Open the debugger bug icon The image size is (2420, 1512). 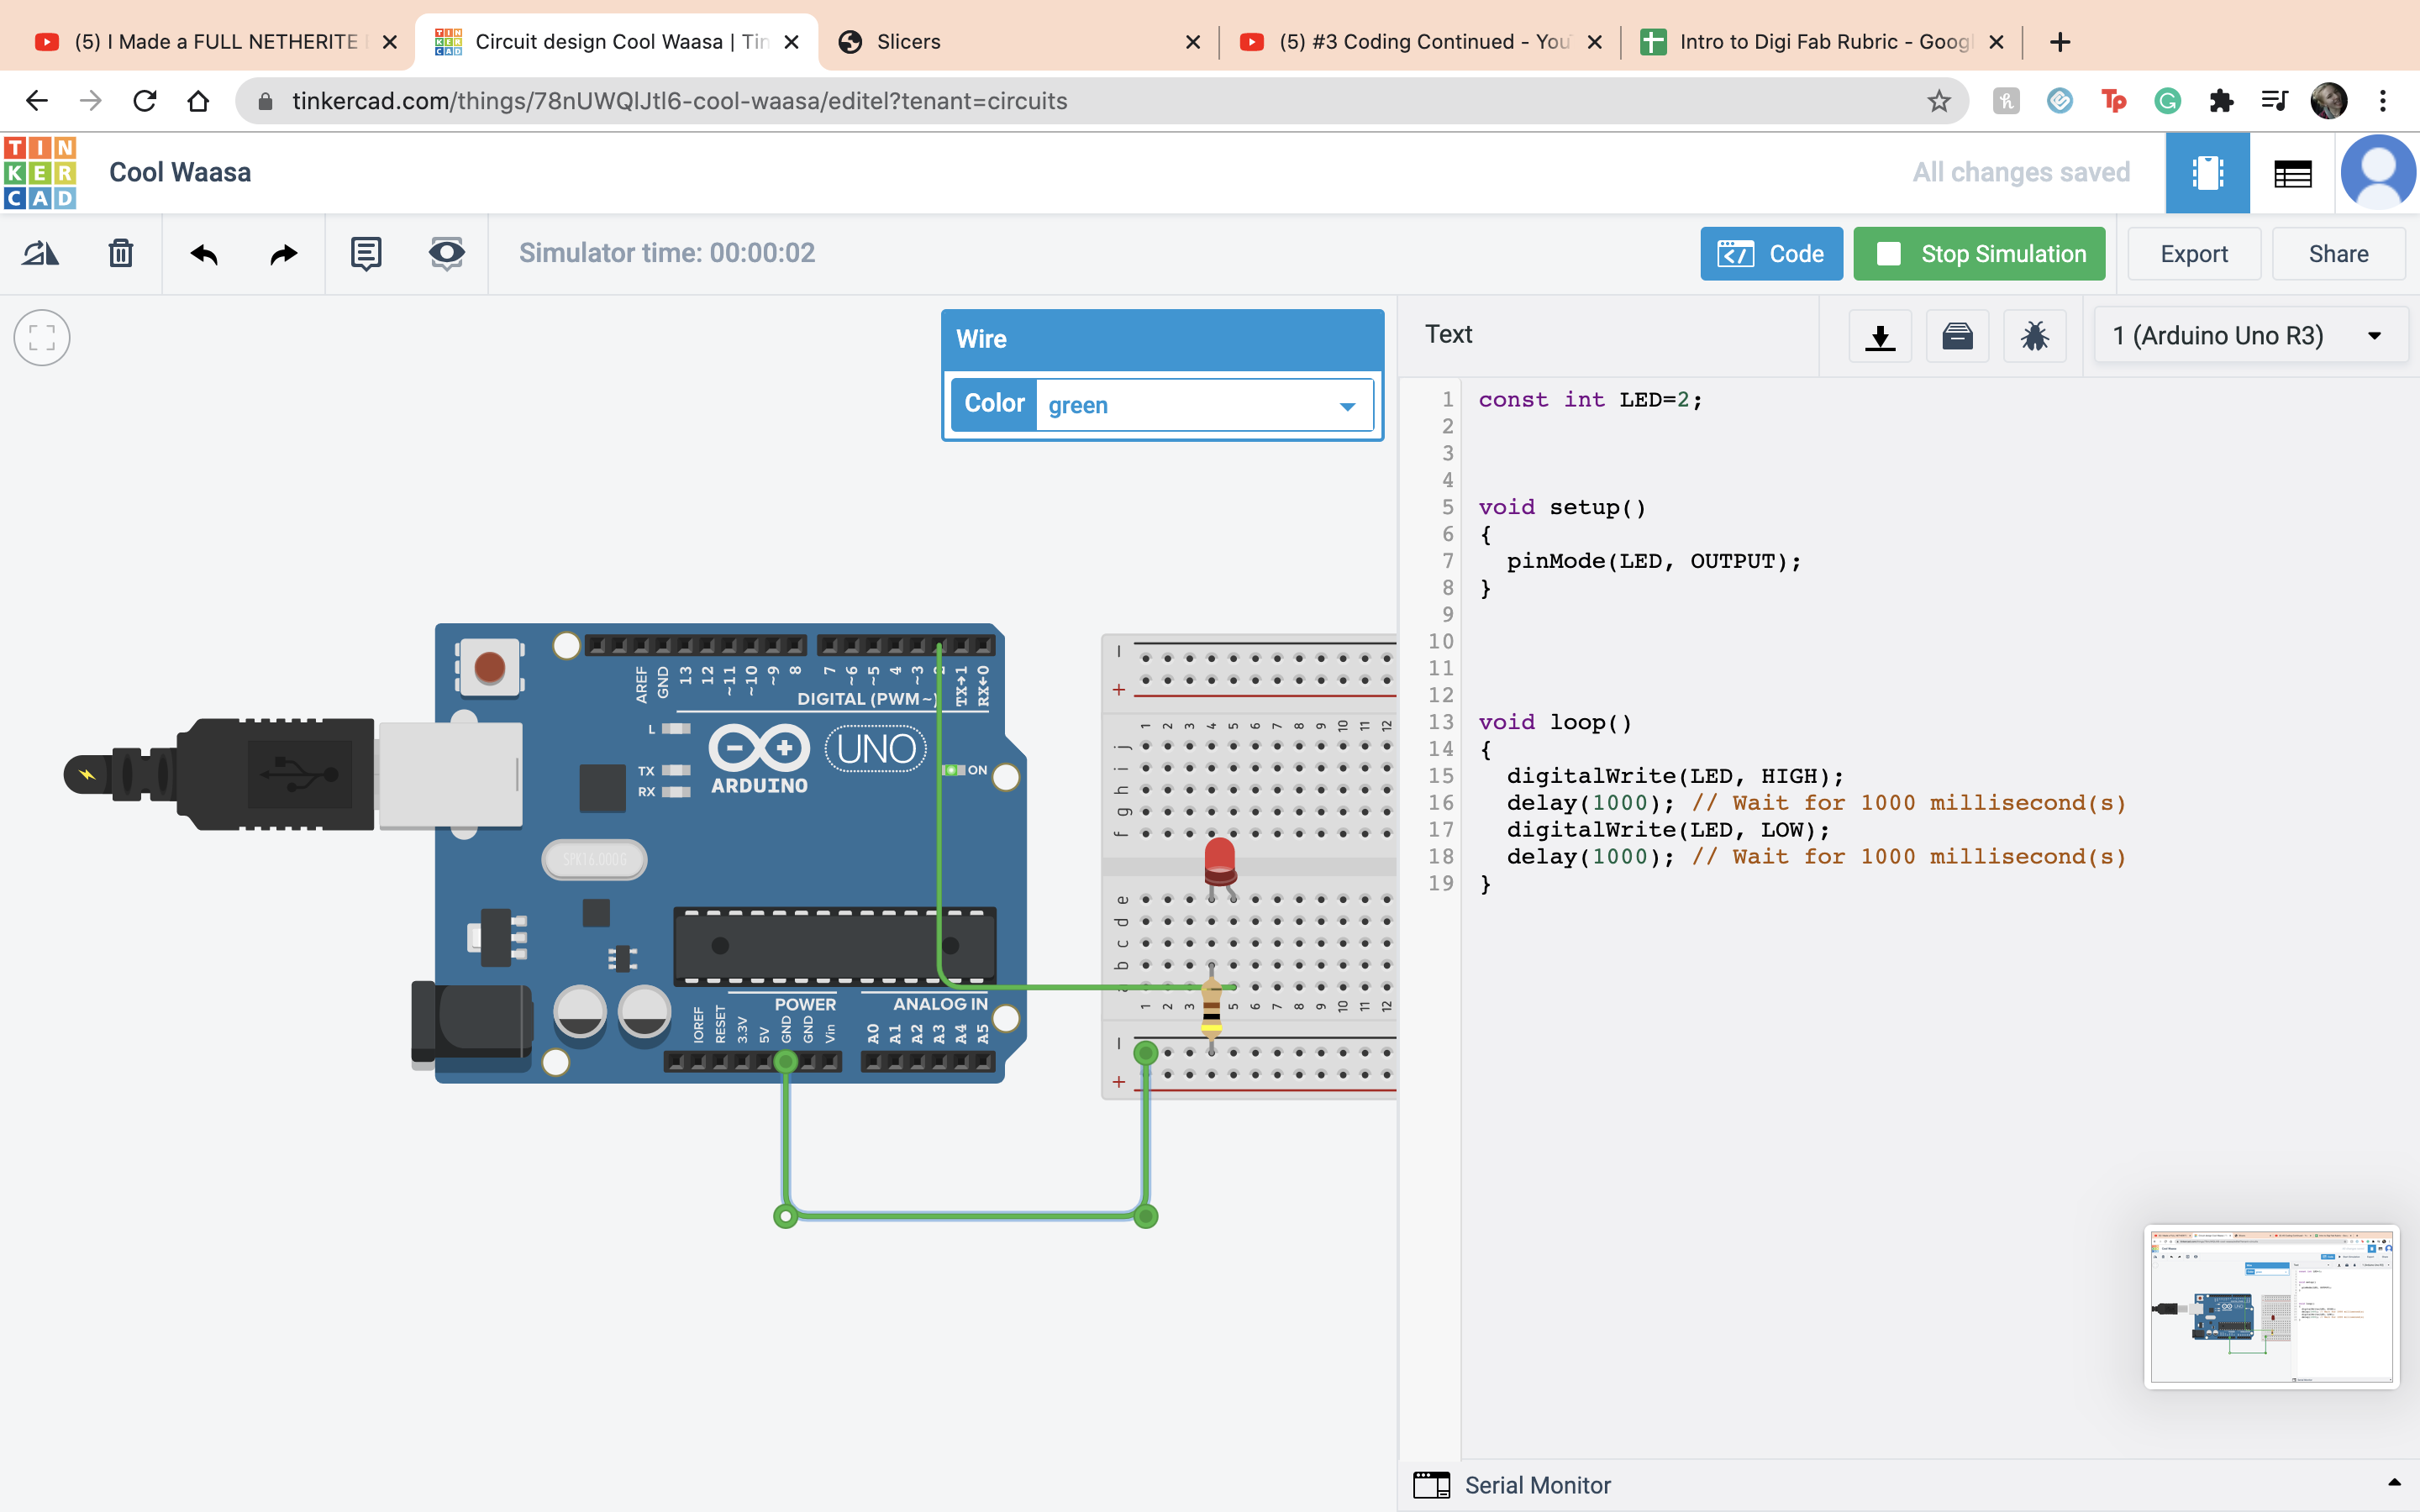(x=2034, y=336)
